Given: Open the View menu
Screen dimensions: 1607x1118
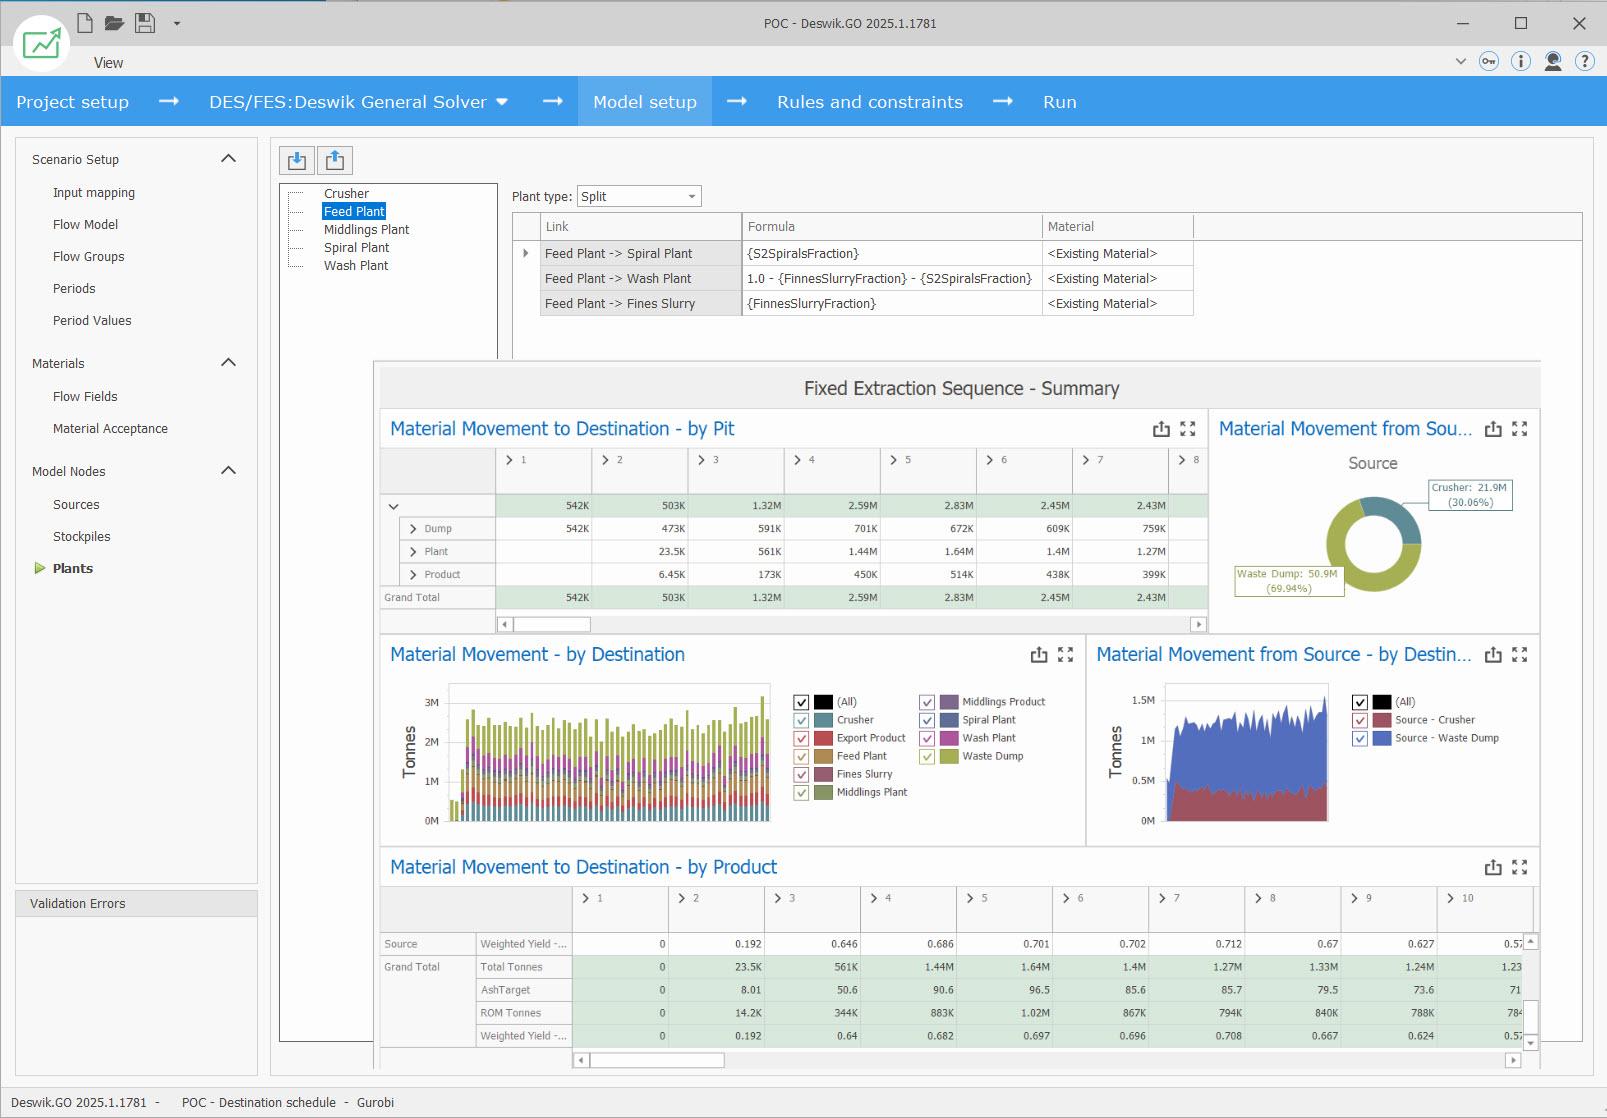Looking at the screenshot, I should pos(108,63).
